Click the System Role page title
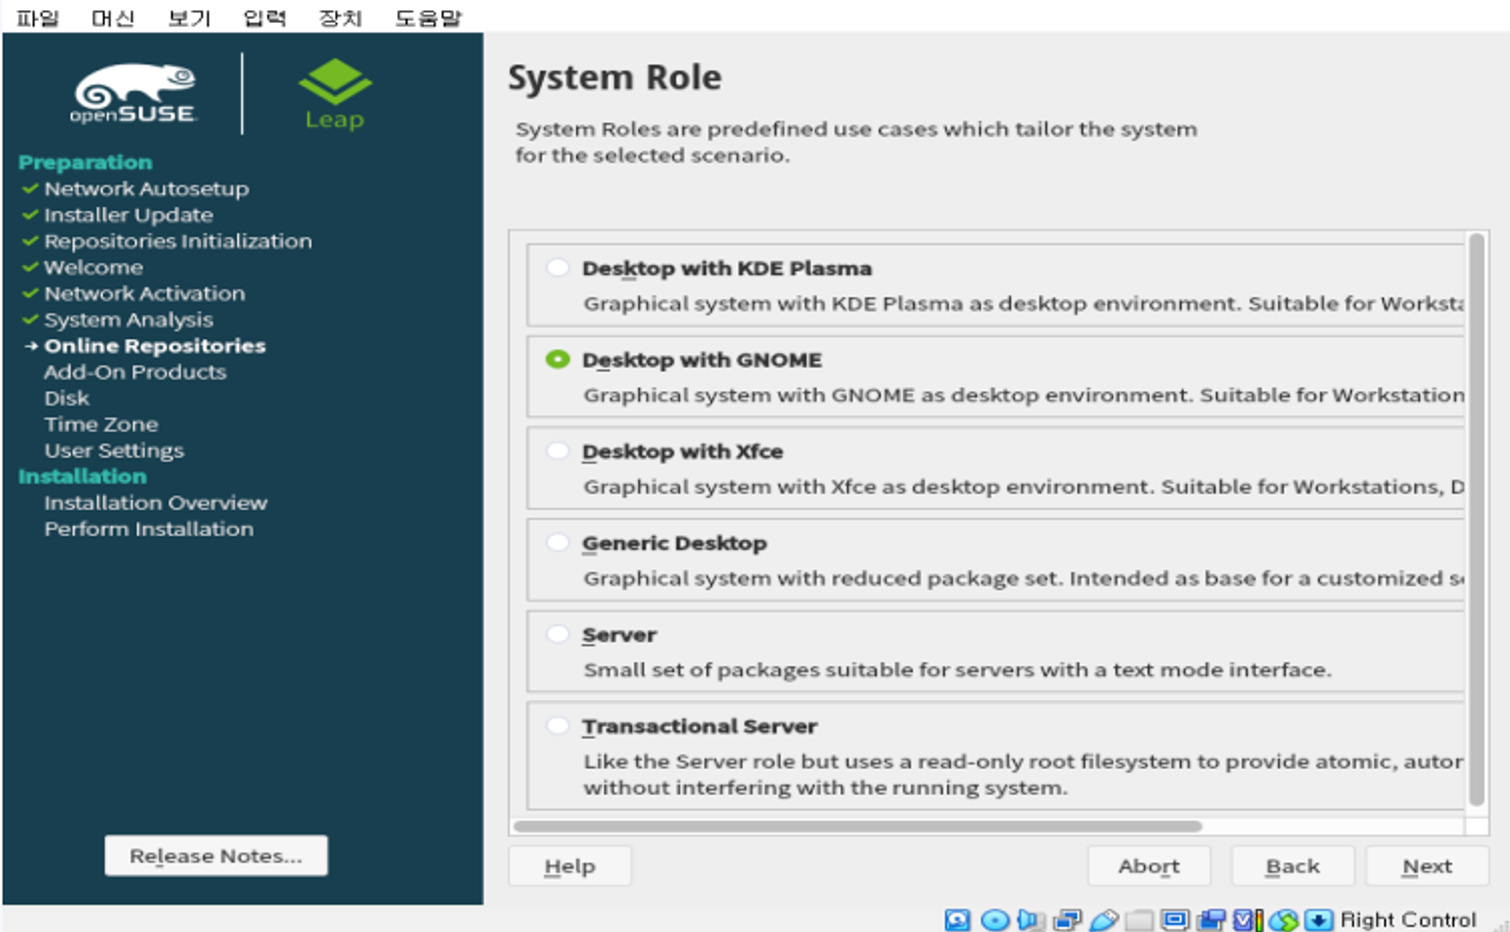The height and width of the screenshot is (932, 1510). click(614, 77)
